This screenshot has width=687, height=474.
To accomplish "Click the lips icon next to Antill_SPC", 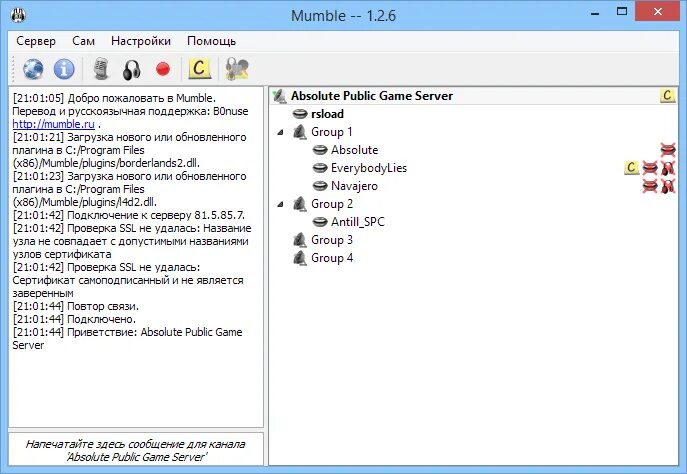I will click(x=320, y=222).
